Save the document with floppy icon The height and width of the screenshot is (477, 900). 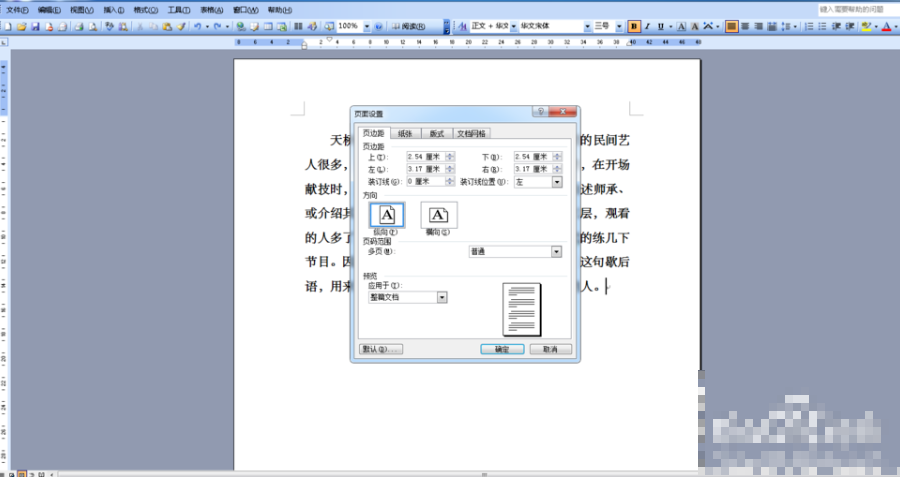(35, 26)
